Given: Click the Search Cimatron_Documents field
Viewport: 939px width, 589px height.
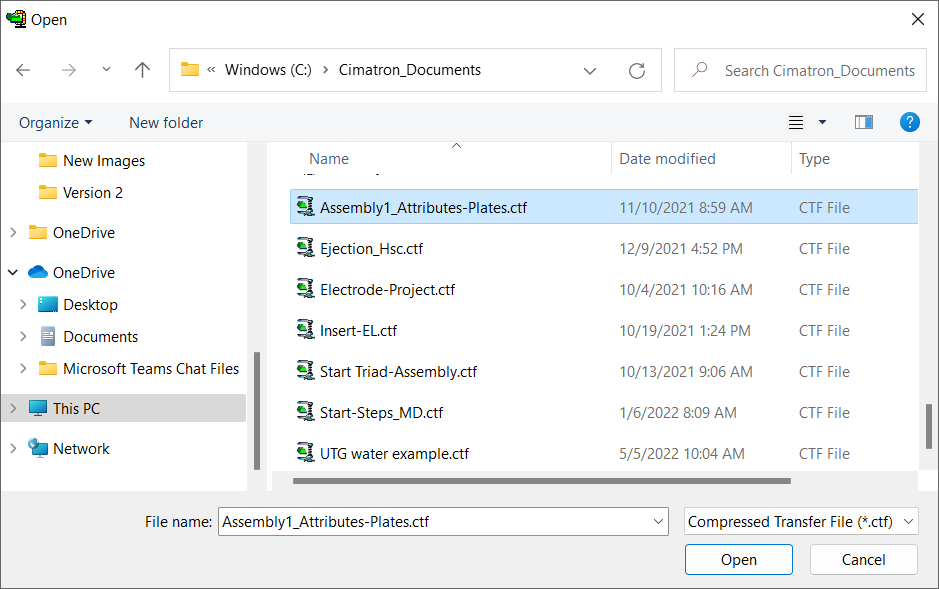Looking at the screenshot, I should (800, 71).
